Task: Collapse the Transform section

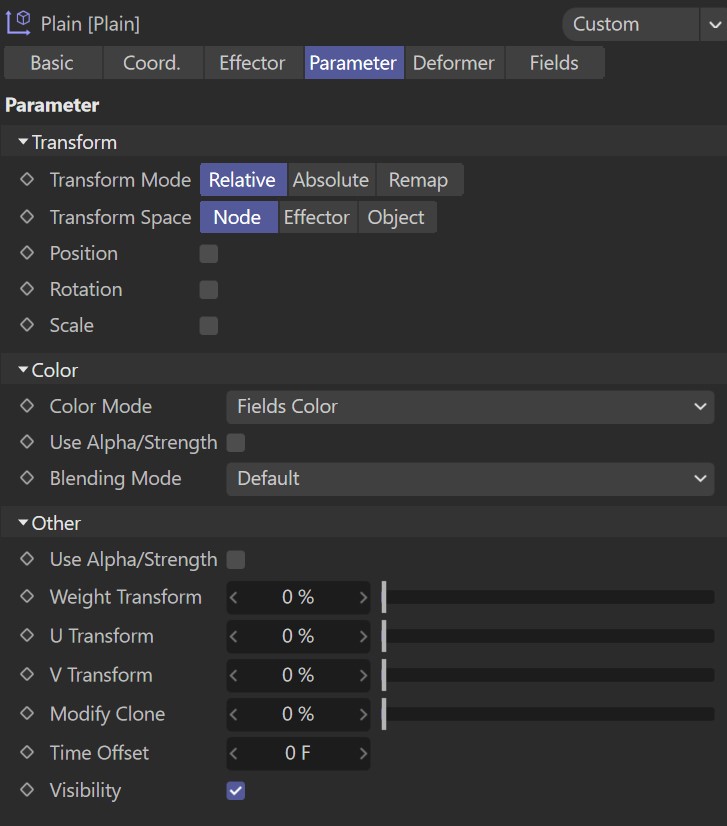Action: tap(23, 143)
